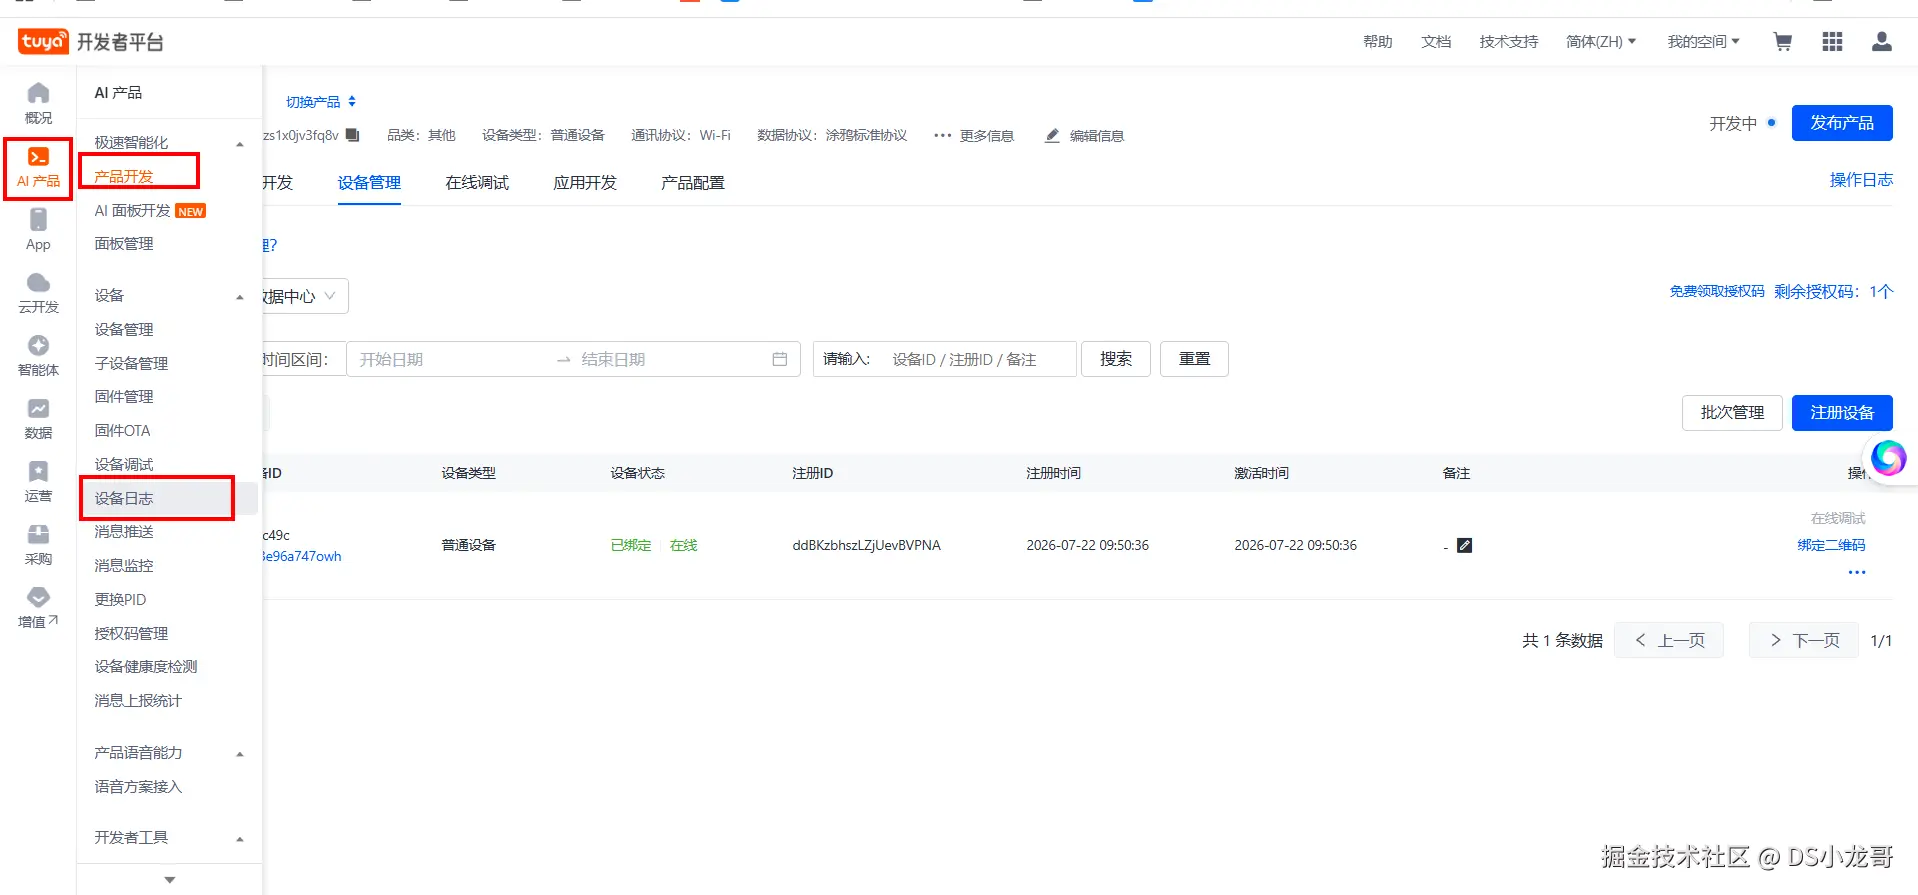Click the 注册设备 button
The width and height of the screenshot is (1918, 895).
[1842, 413]
